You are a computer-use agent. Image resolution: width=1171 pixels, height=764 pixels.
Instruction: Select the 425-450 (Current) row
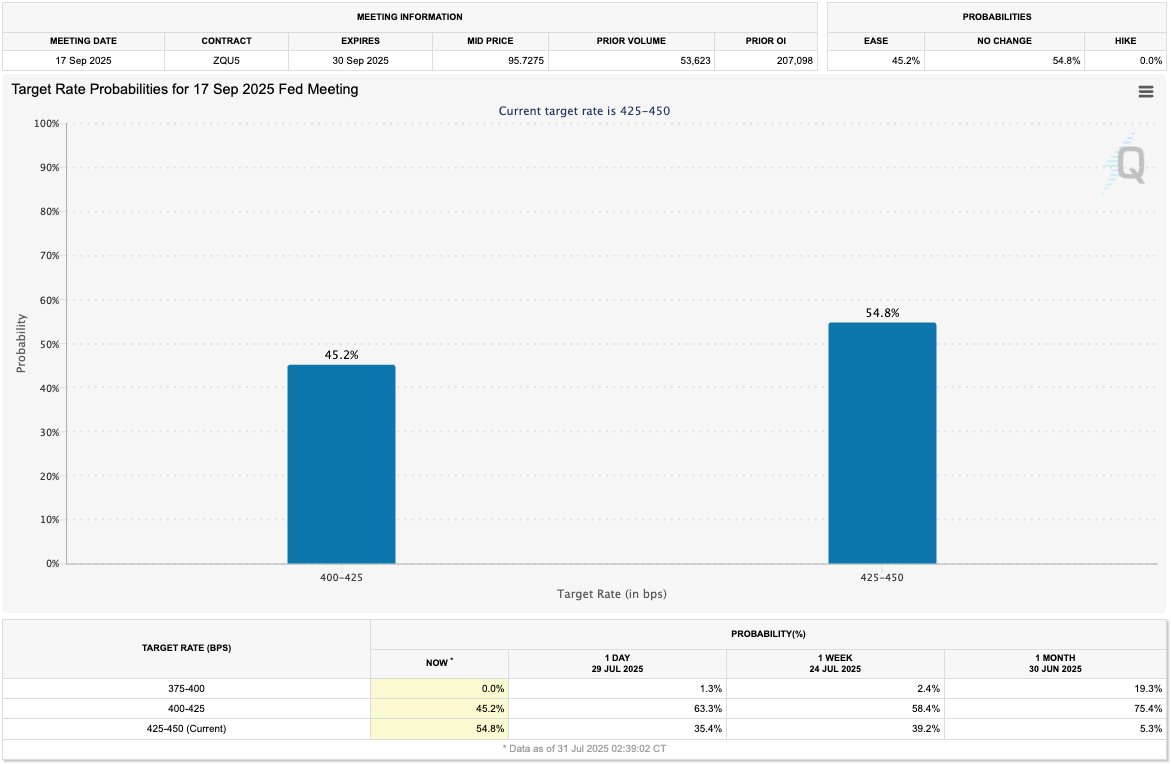pyautogui.click(x=187, y=728)
